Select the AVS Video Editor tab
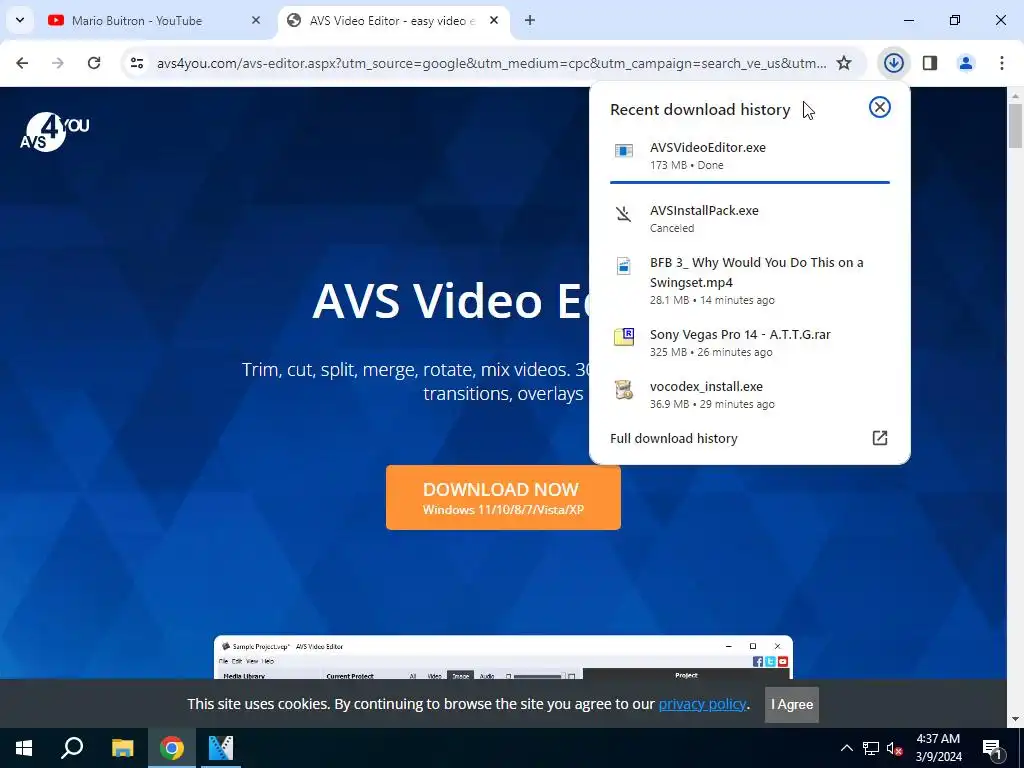This screenshot has width=1024, height=768. [x=393, y=20]
